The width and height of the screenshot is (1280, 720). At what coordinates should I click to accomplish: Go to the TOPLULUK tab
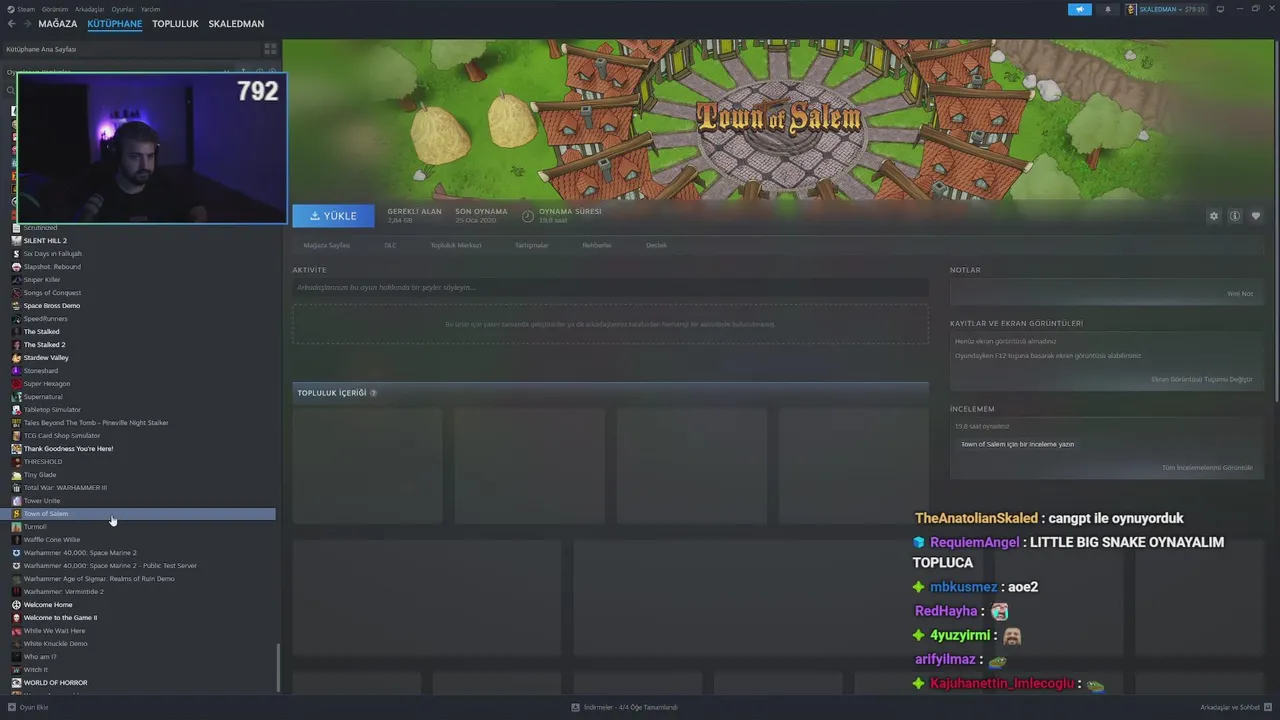click(175, 24)
